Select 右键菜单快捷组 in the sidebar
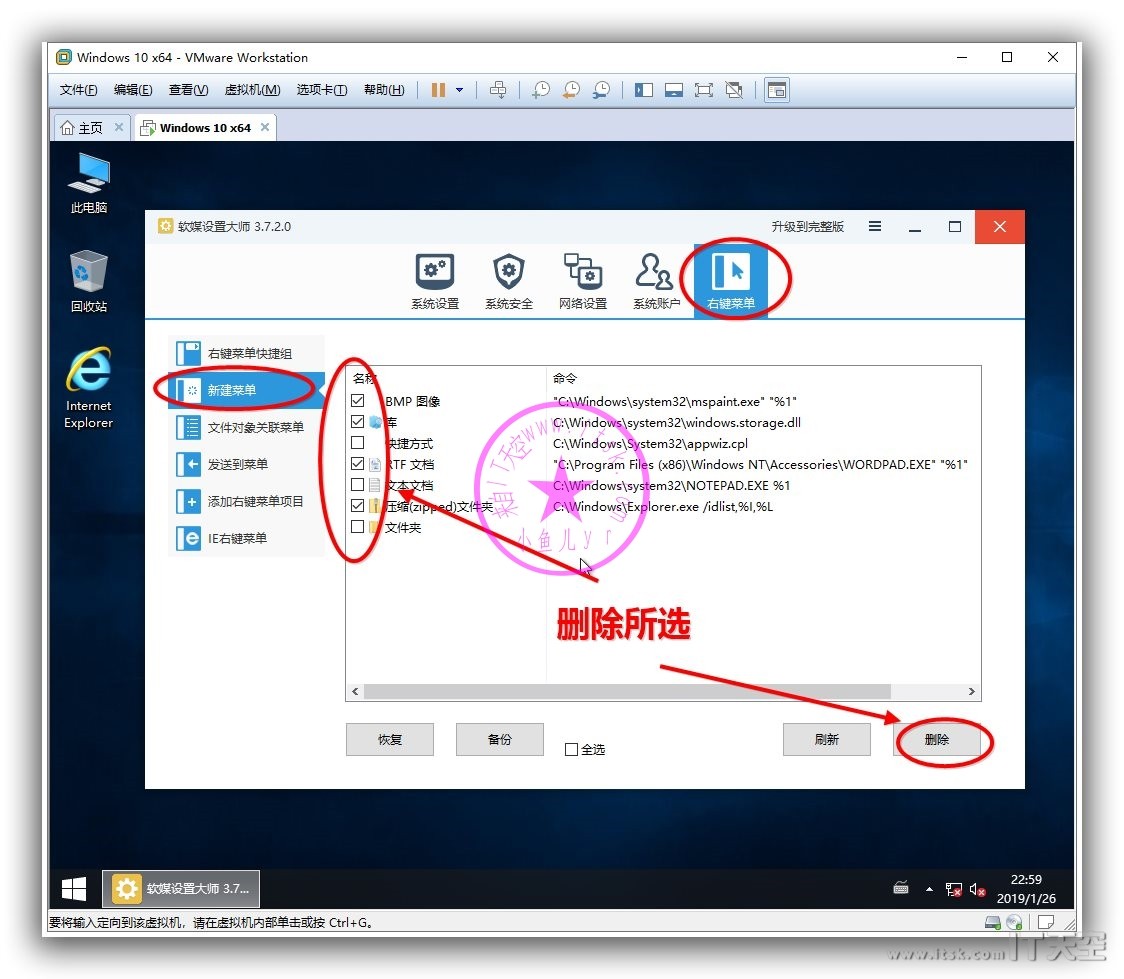Viewport: 1124px width, 979px height. pyautogui.click(x=246, y=353)
